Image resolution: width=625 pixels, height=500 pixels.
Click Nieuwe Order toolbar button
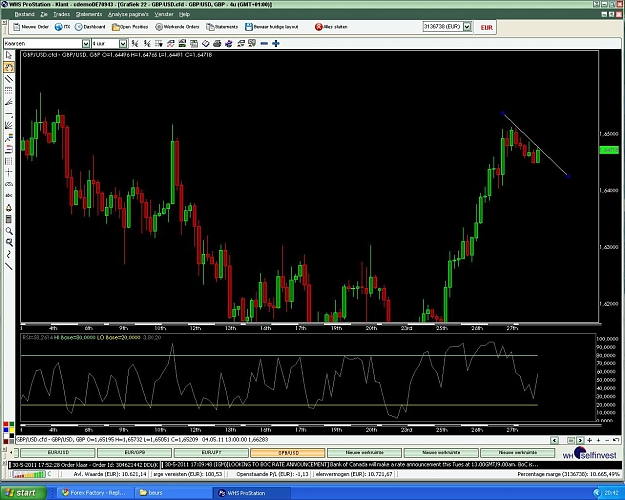pyautogui.click(x=31, y=27)
